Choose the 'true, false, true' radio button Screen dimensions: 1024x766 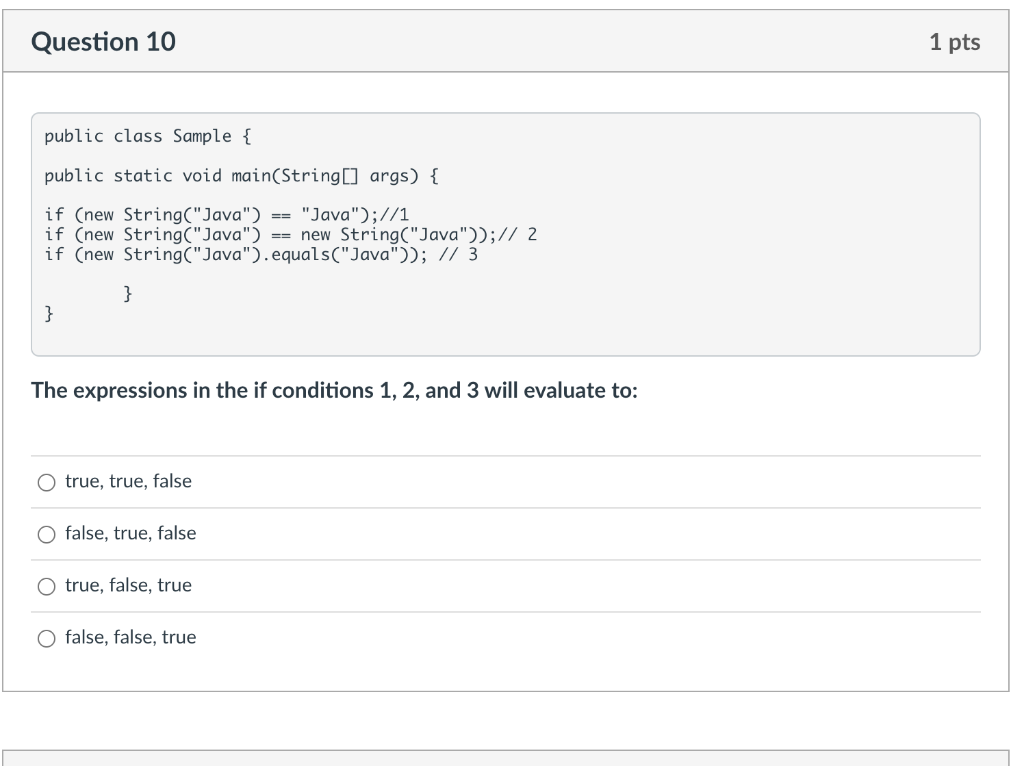pos(47,586)
